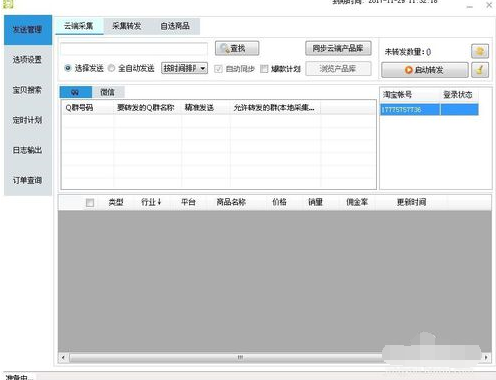Screen dimensions: 496x380
Task: Expand the 按时间排序 dropdown
Action: pyautogui.click(x=184, y=68)
